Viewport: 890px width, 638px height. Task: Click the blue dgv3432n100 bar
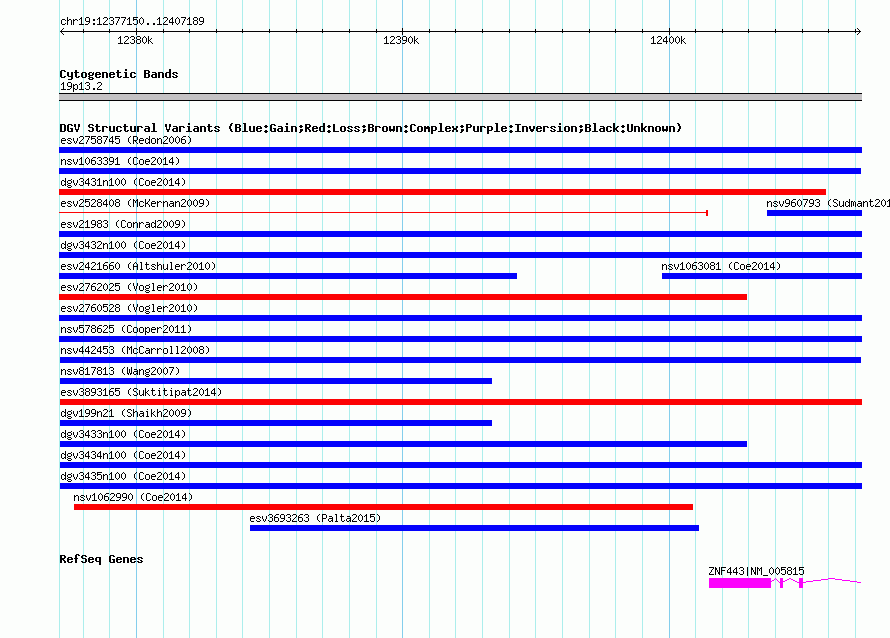pyautogui.click(x=460, y=255)
